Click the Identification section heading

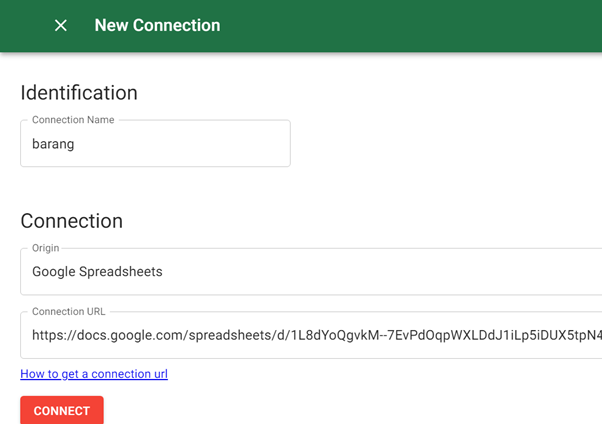tap(79, 93)
